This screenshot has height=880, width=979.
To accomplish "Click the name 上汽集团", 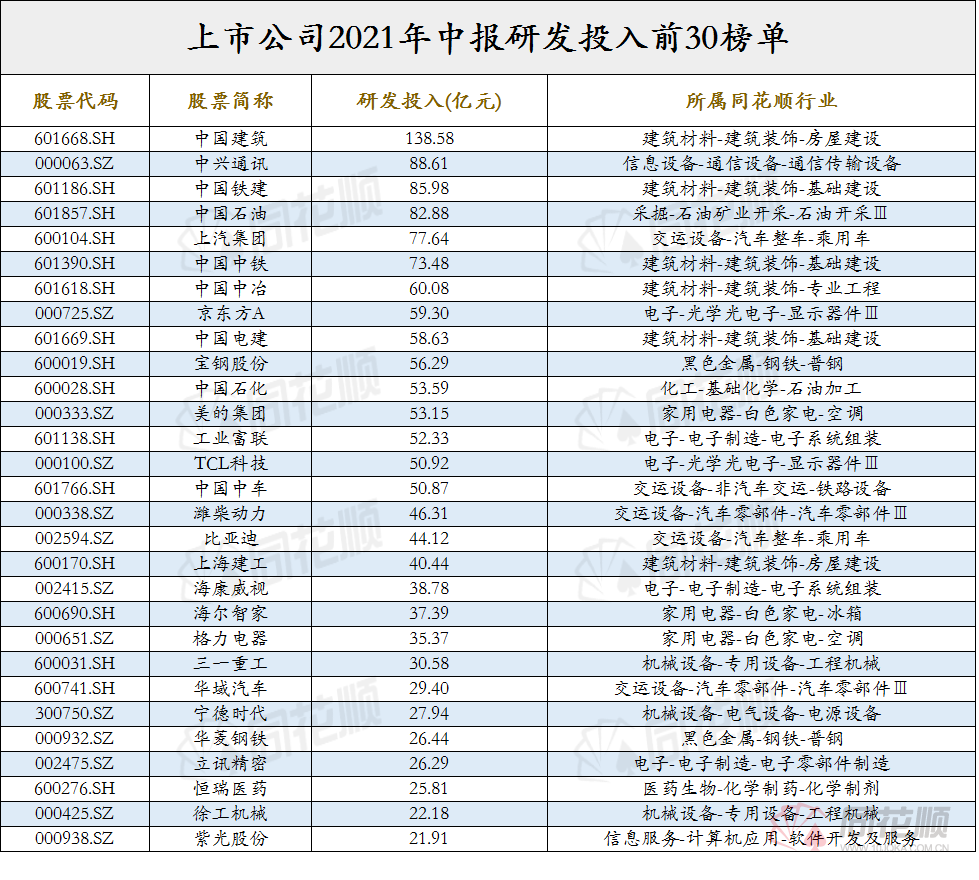I will click(230, 239).
